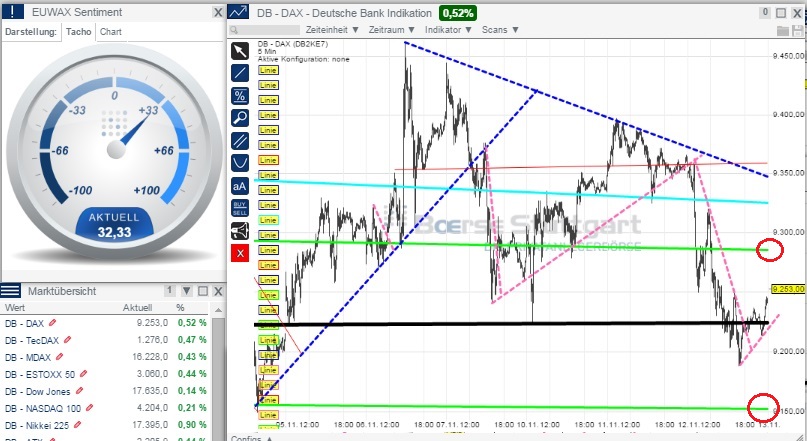Image resolution: width=807 pixels, height=441 pixels.
Task: Switch to the Chart display tab
Action: (x=111, y=31)
